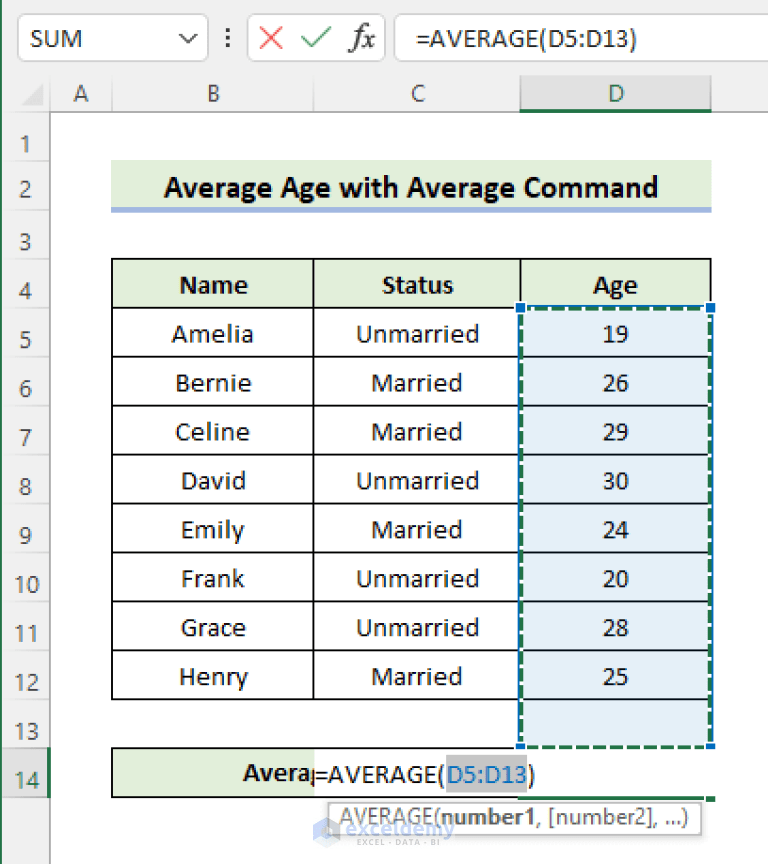768x864 pixels.
Task: Click the cell containing Amelia
Action: (213, 333)
